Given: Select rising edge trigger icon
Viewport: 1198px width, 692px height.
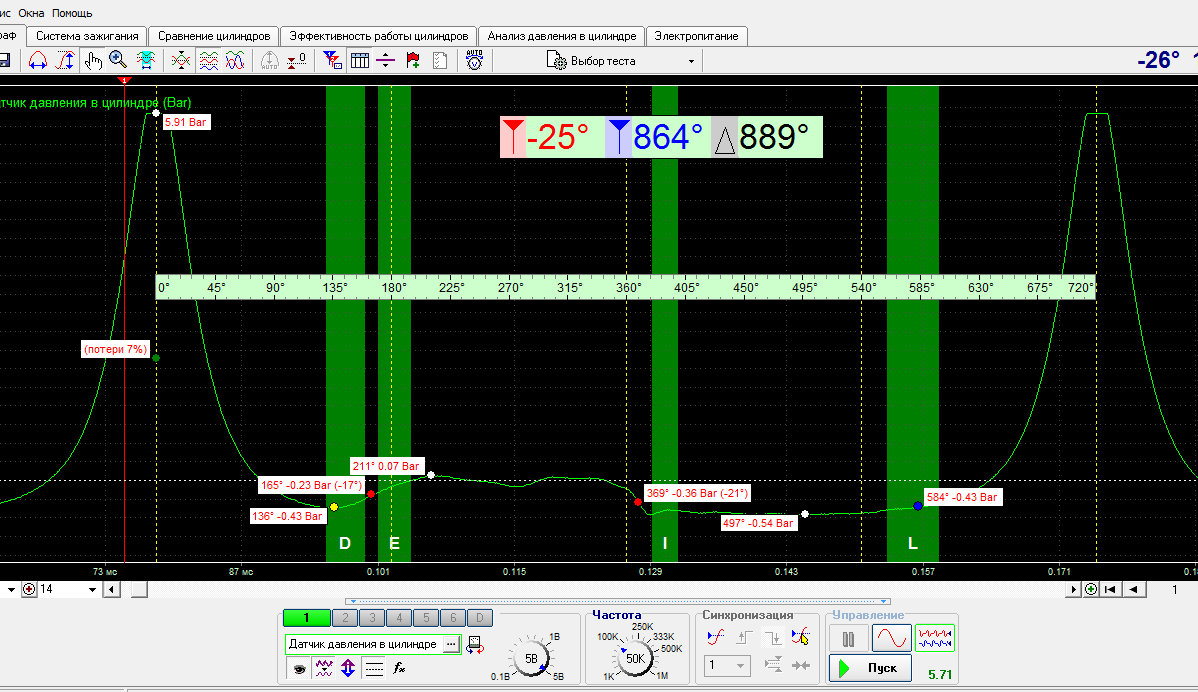Looking at the screenshot, I should pyautogui.click(x=744, y=636).
